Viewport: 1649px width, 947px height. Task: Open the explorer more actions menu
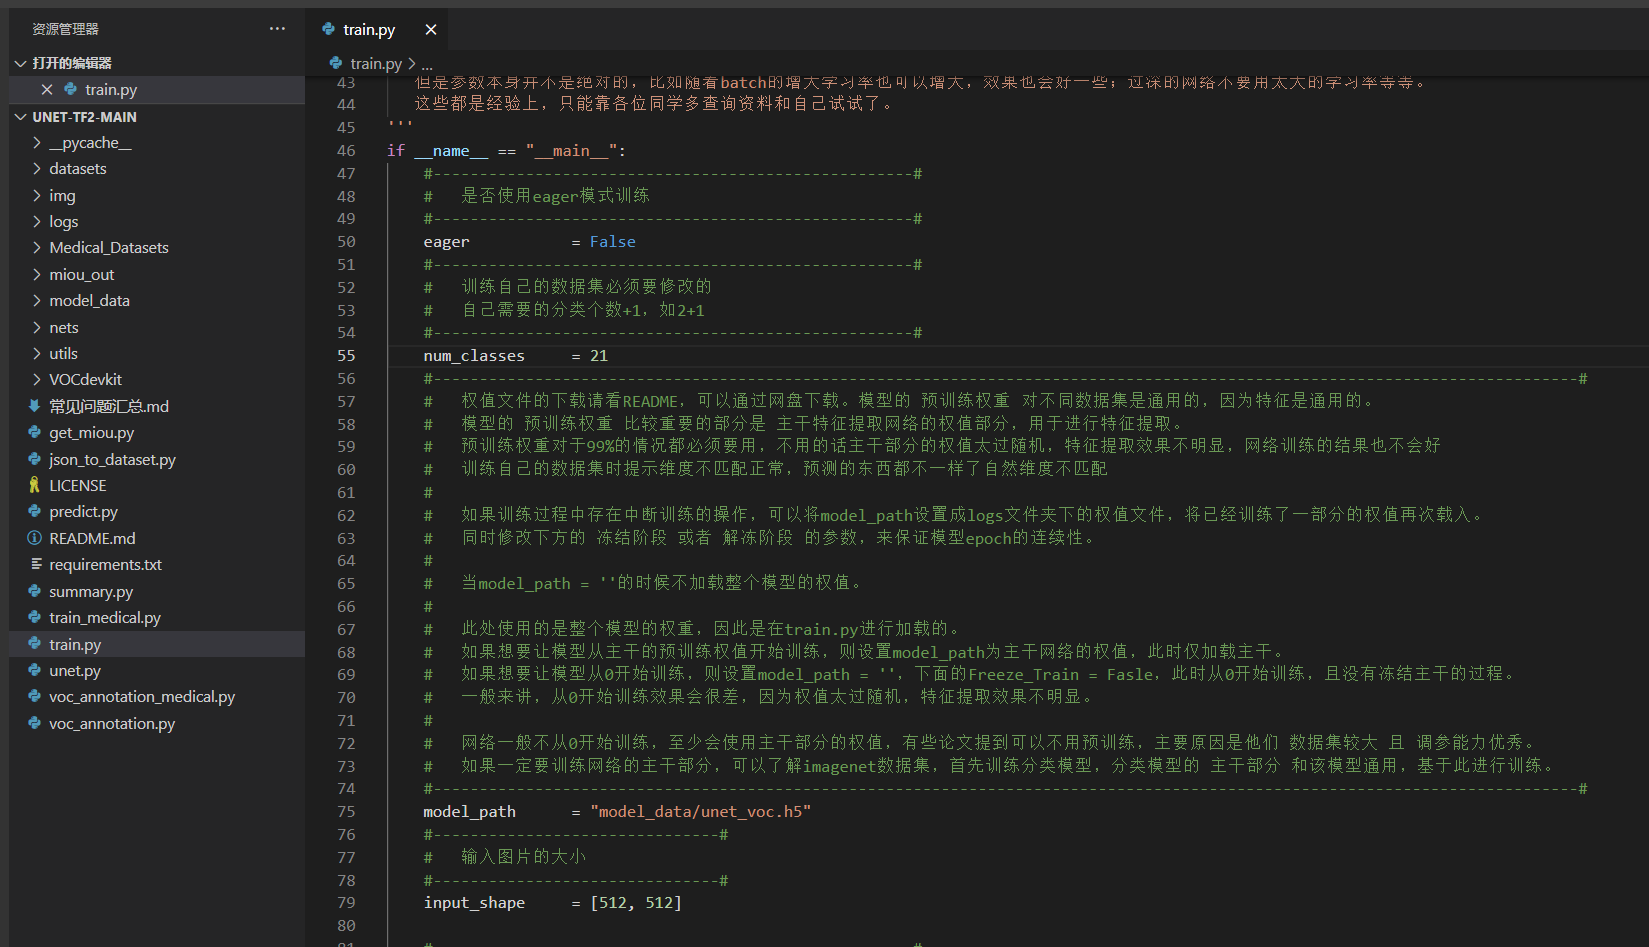coord(277,28)
